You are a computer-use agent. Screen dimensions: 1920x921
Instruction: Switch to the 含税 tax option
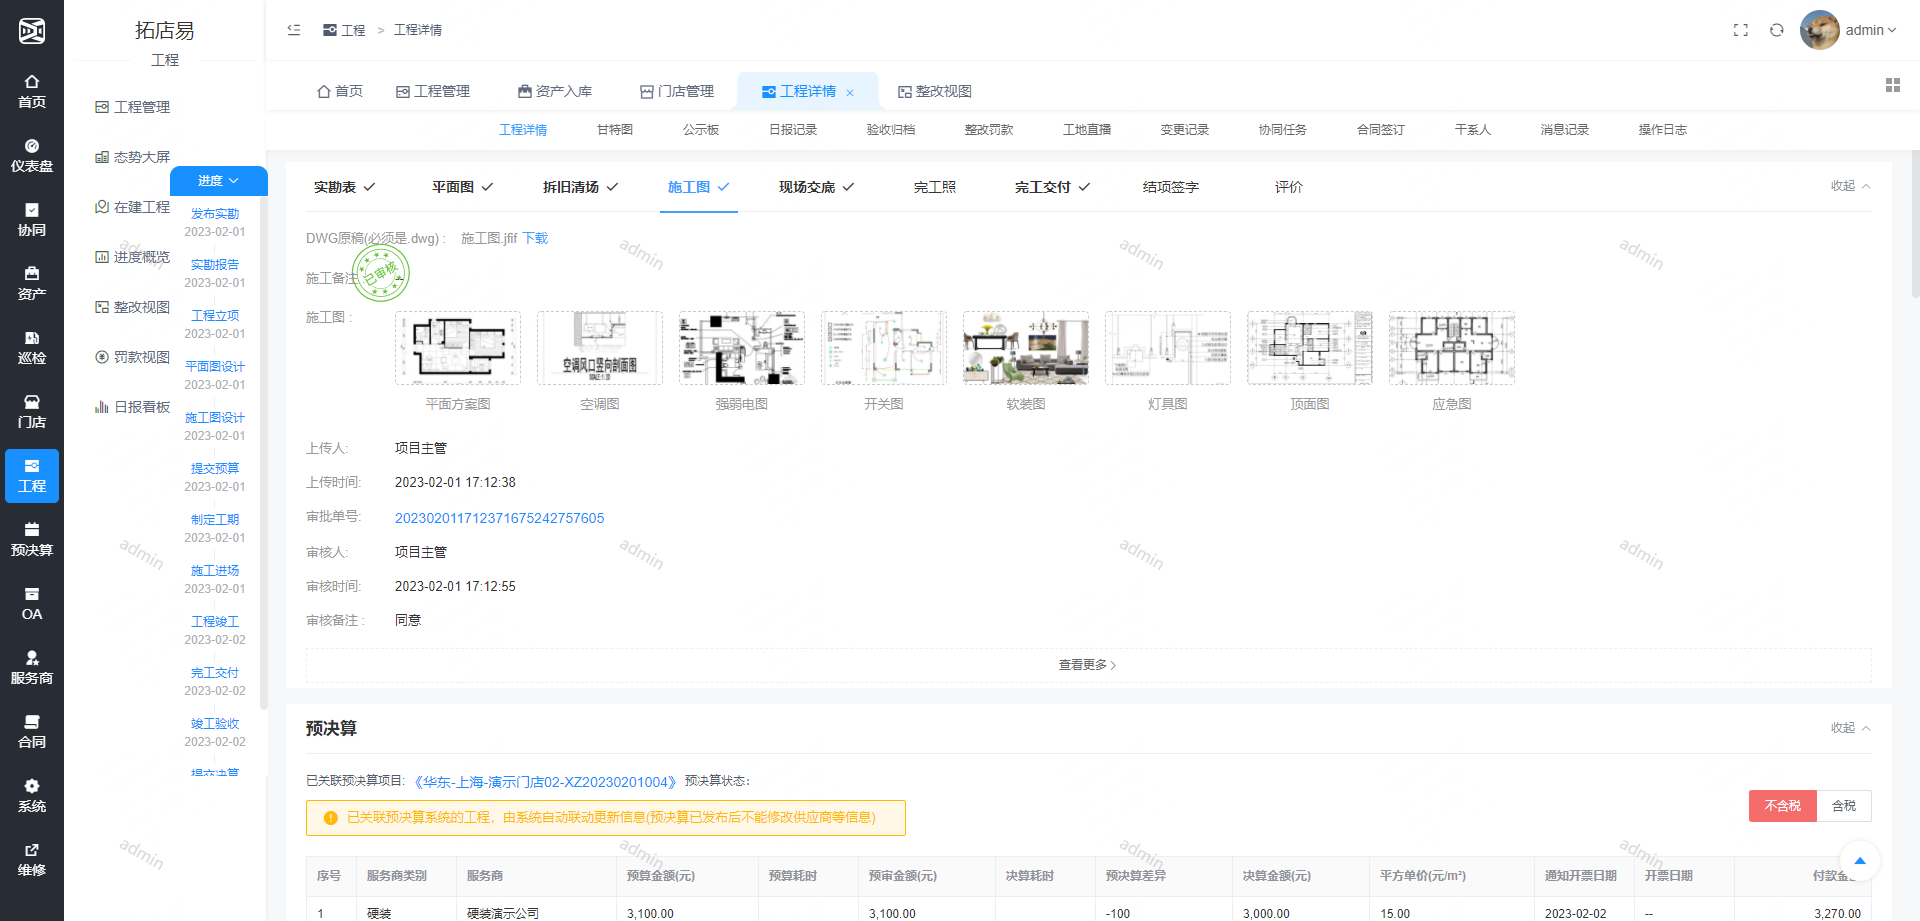[1843, 806]
